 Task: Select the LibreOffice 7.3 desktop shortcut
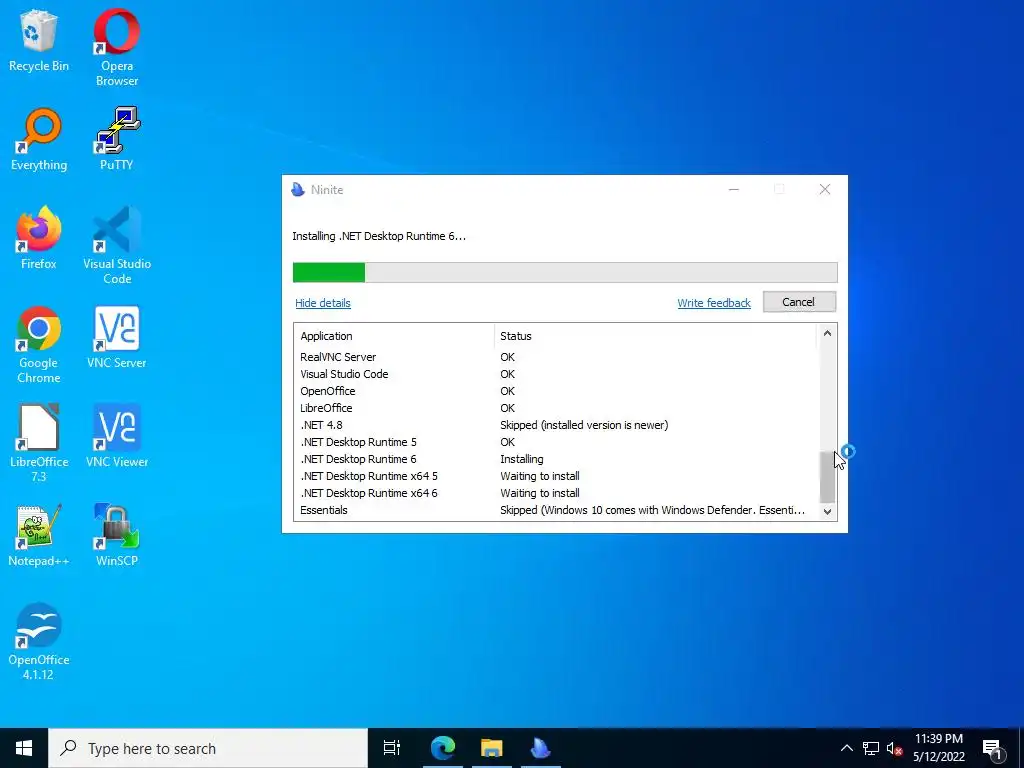pyautogui.click(x=39, y=444)
